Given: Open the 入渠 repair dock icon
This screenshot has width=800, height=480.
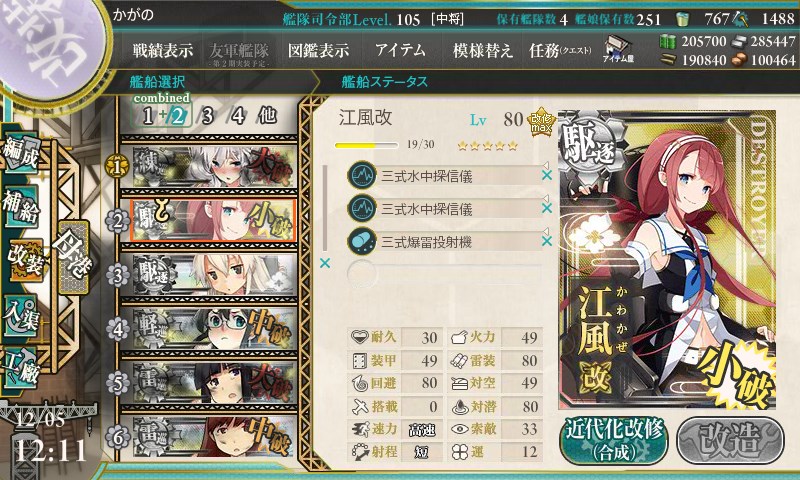Looking at the screenshot, I should click(21, 316).
